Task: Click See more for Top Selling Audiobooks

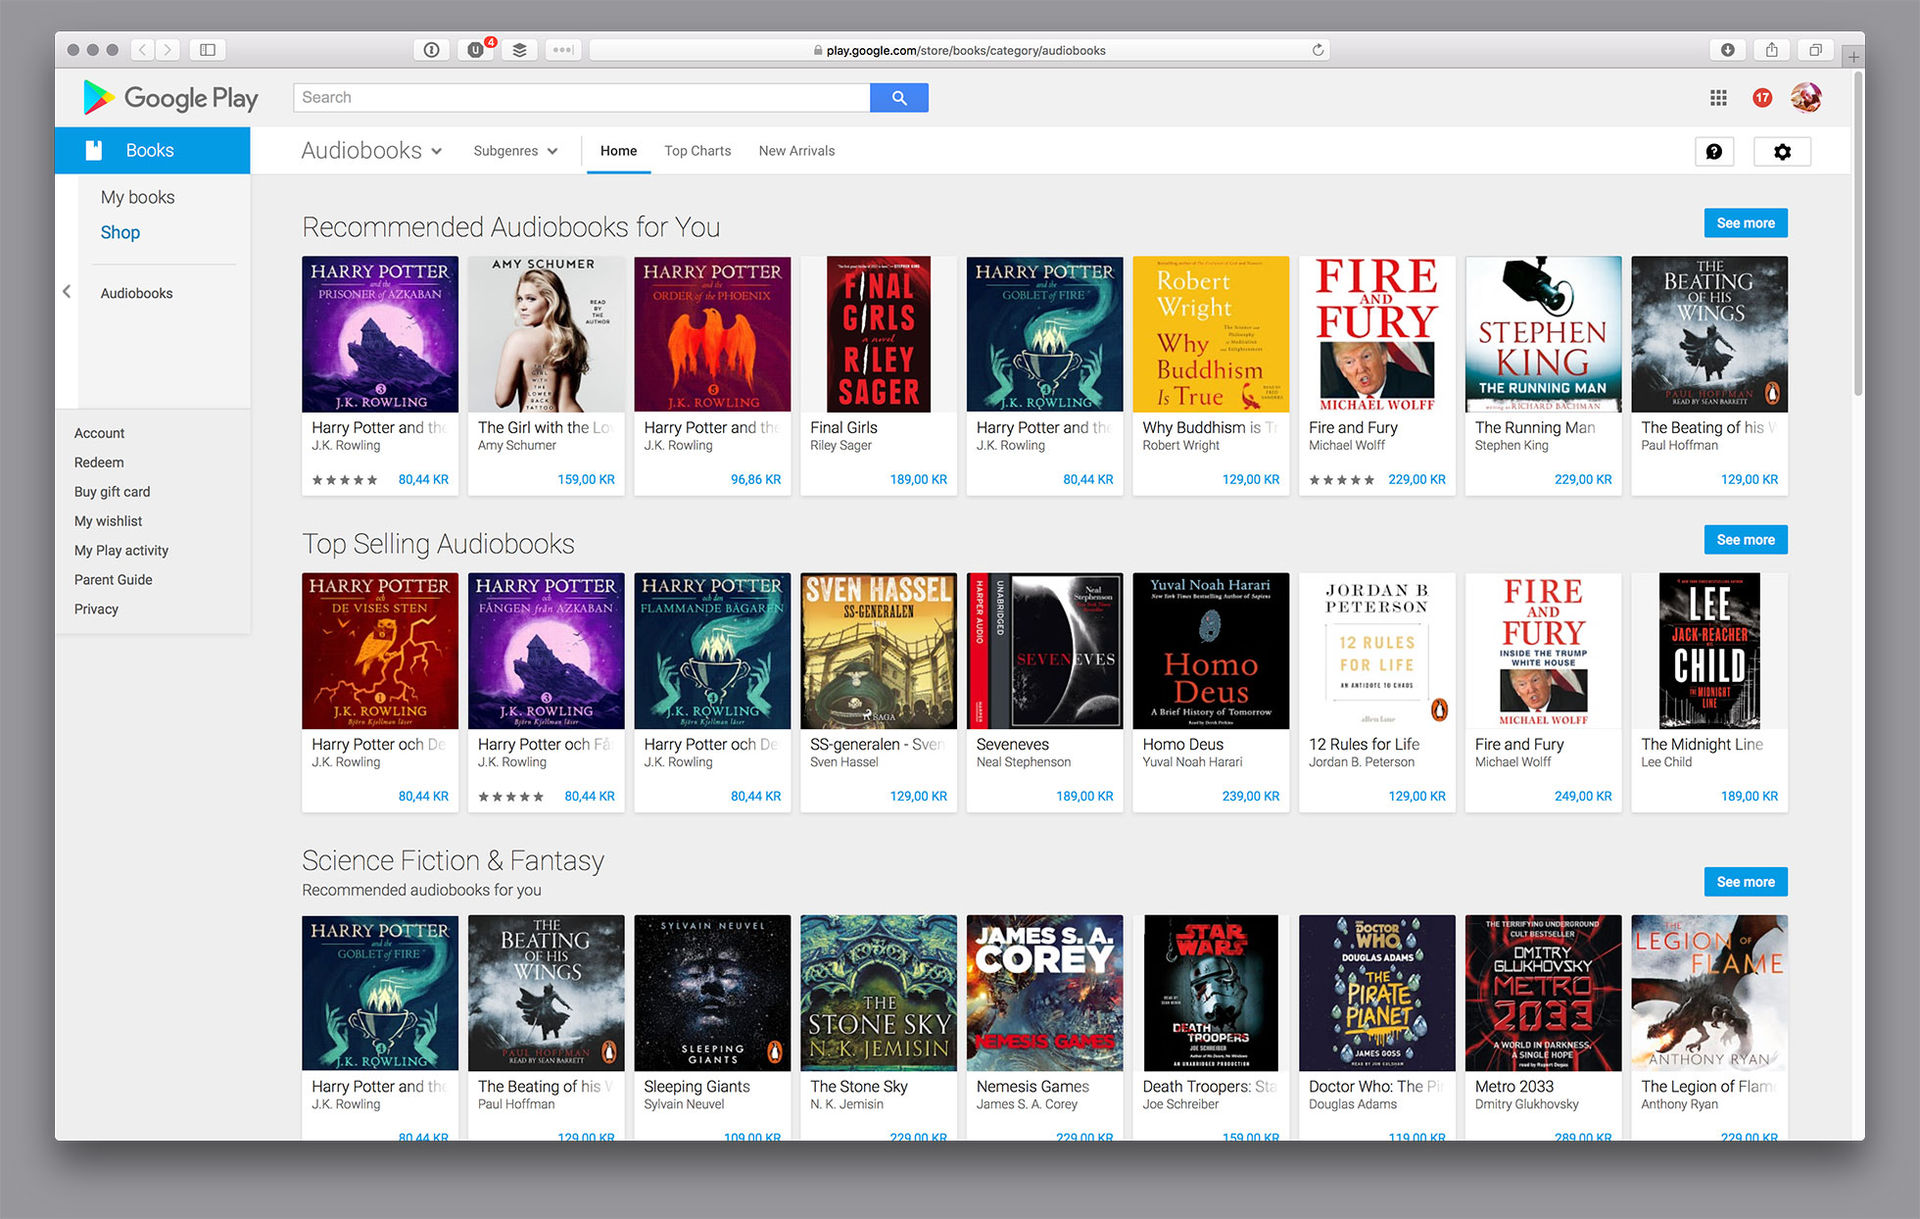Action: pyautogui.click(x=1745, y=540)
